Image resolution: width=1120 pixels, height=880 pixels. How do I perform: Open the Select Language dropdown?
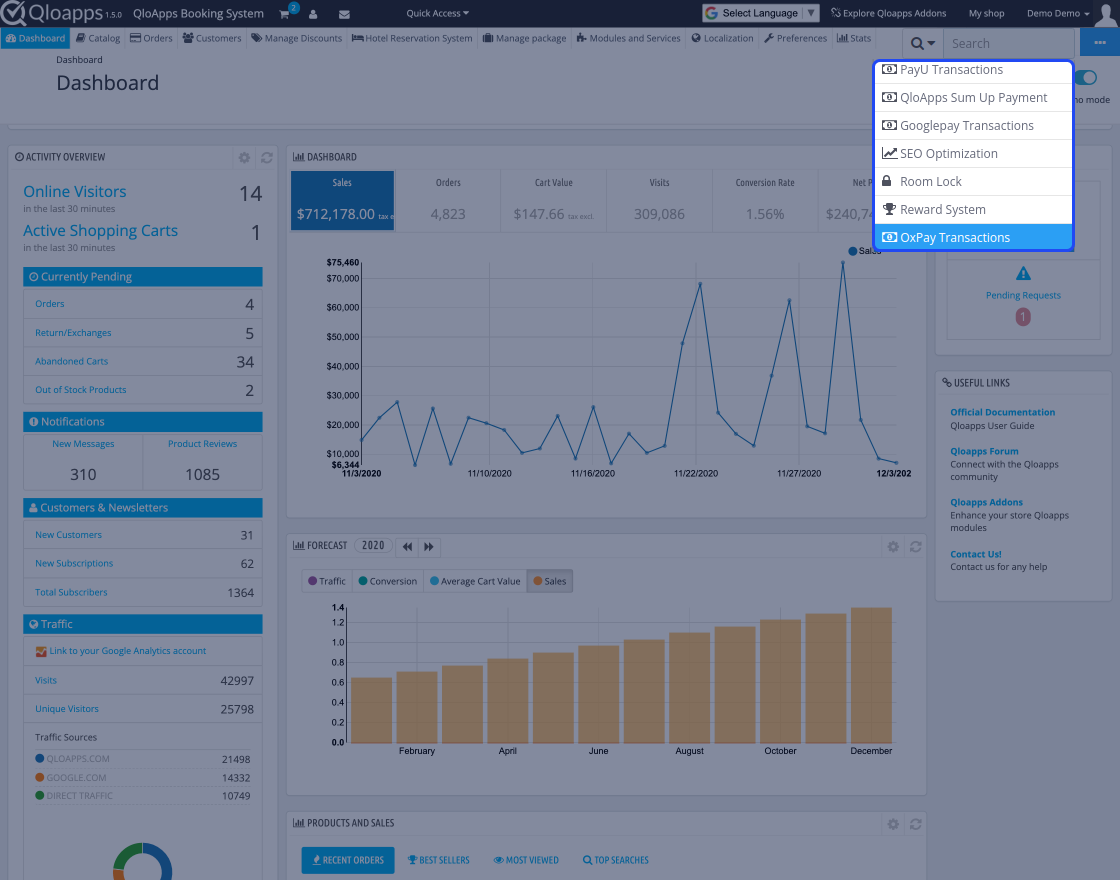759,13
